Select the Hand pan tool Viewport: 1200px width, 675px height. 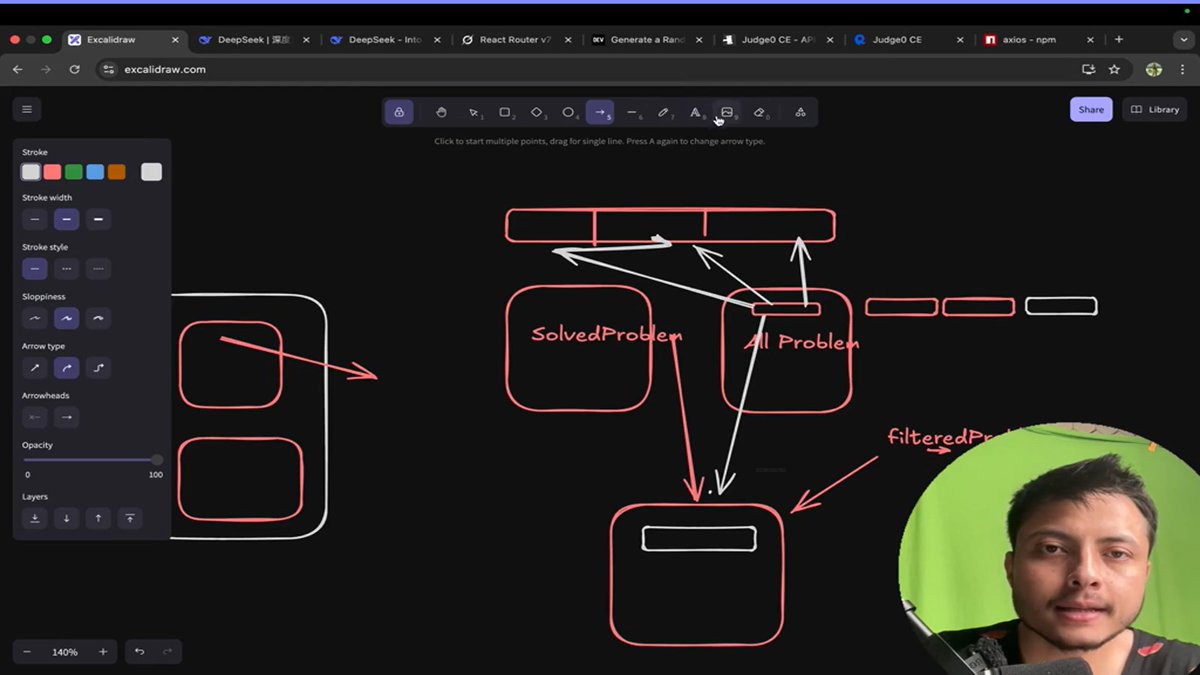pyautogui.click(x=441, y=112)
